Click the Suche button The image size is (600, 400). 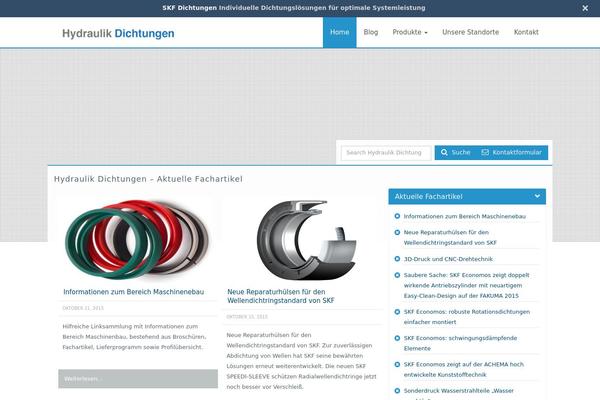[x=455, y=152]
